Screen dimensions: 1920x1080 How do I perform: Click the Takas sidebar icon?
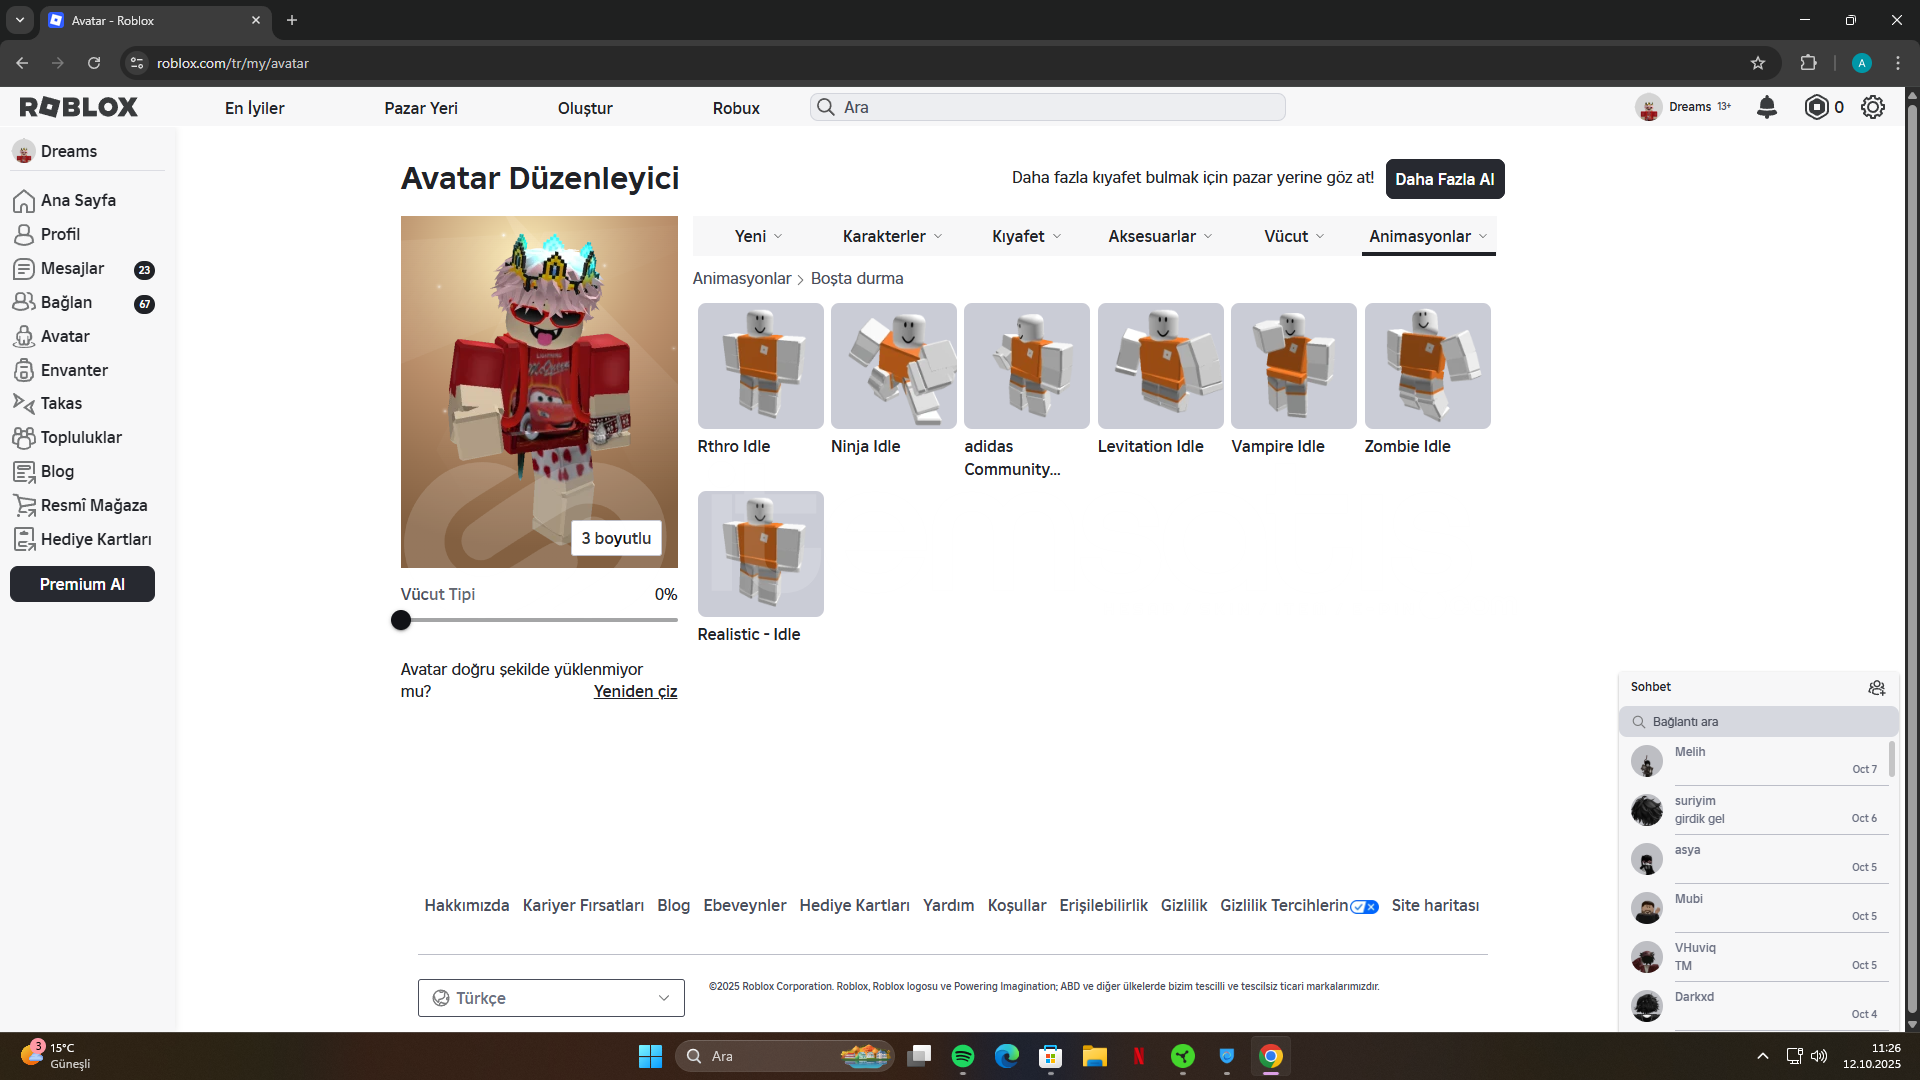(x=24, y=403)
